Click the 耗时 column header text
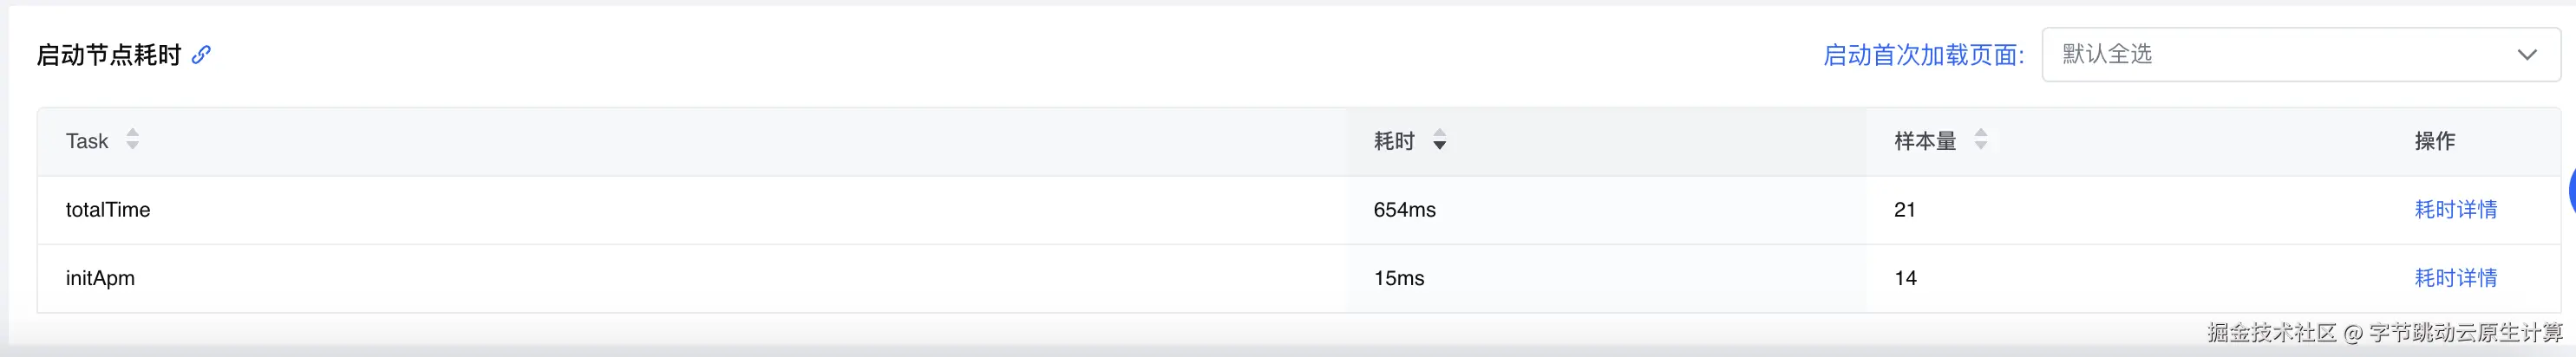This screenshot has height=357, width=2576. pos(1394,141)
